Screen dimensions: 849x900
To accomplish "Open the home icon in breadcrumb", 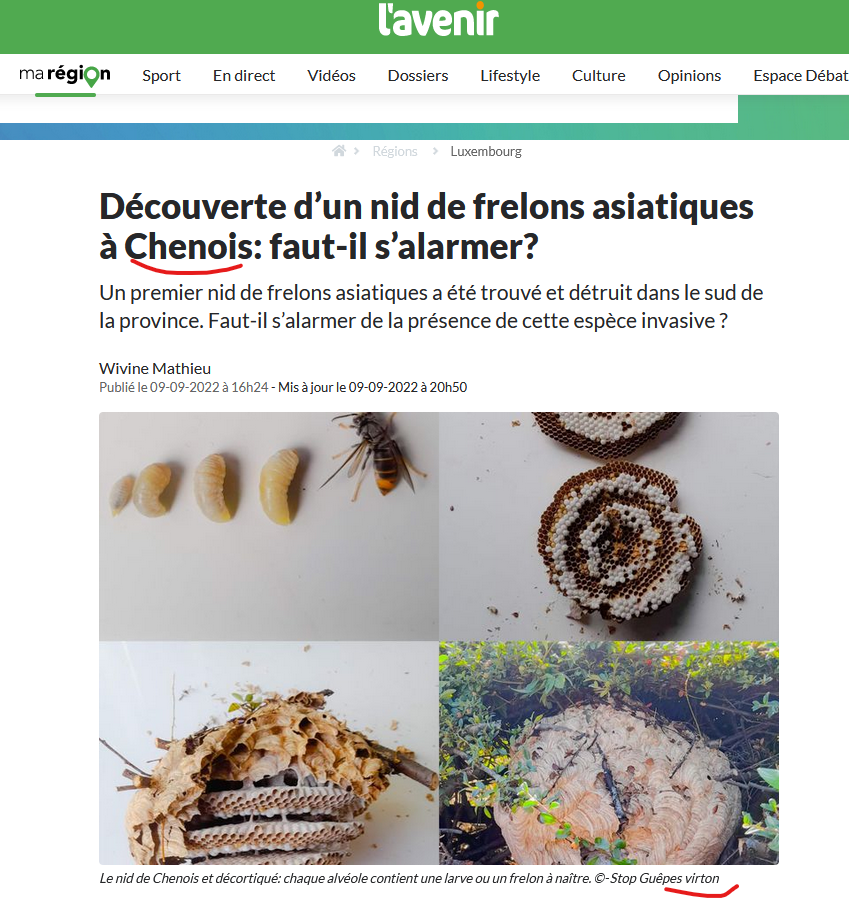I will point(339,151).
